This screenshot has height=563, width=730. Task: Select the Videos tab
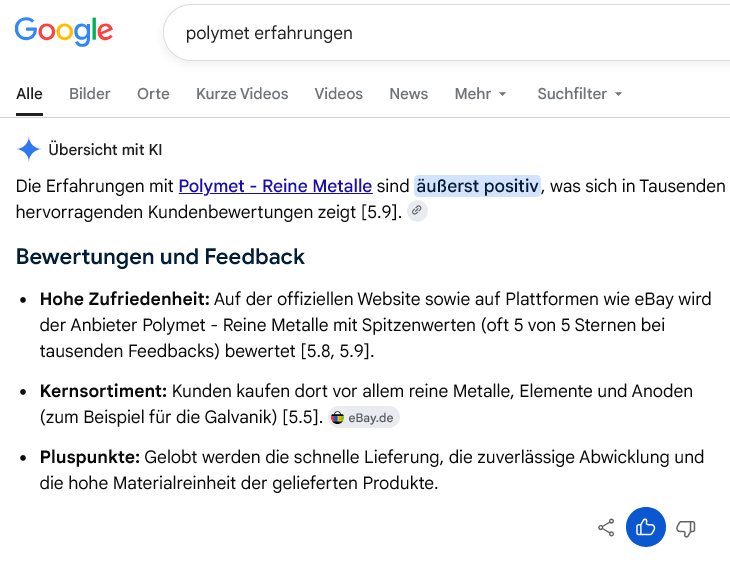point(338,94)
